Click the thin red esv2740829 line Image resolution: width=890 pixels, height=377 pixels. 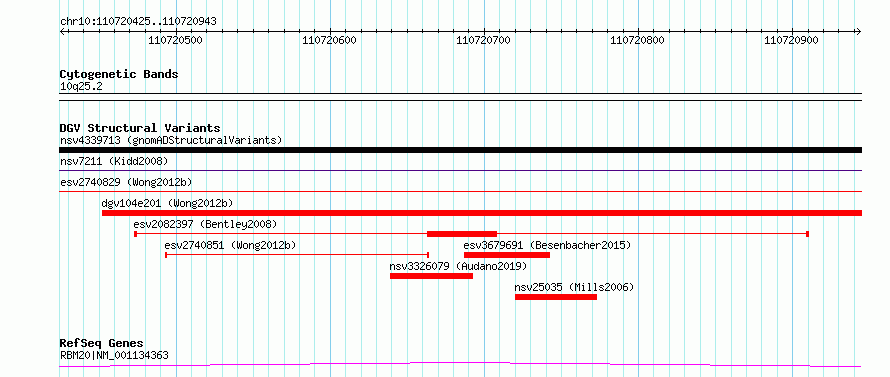460,192
